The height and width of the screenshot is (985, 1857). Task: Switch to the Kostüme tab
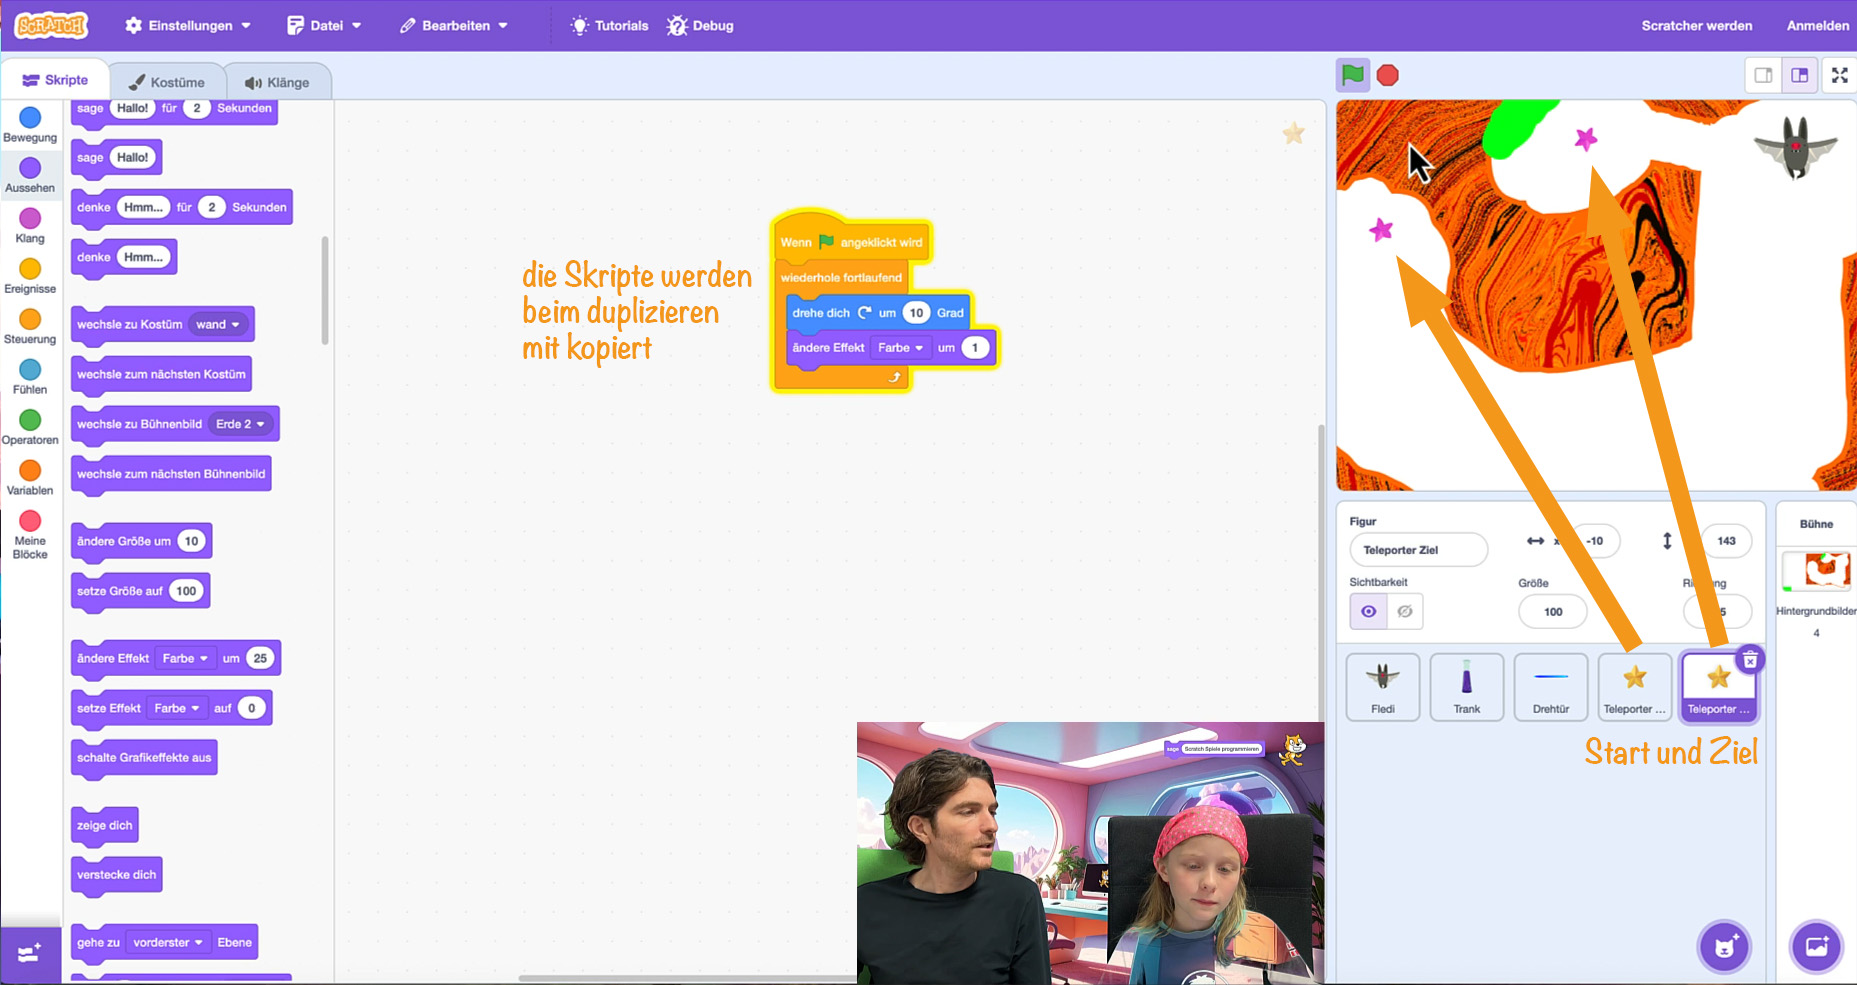[167, 82]
